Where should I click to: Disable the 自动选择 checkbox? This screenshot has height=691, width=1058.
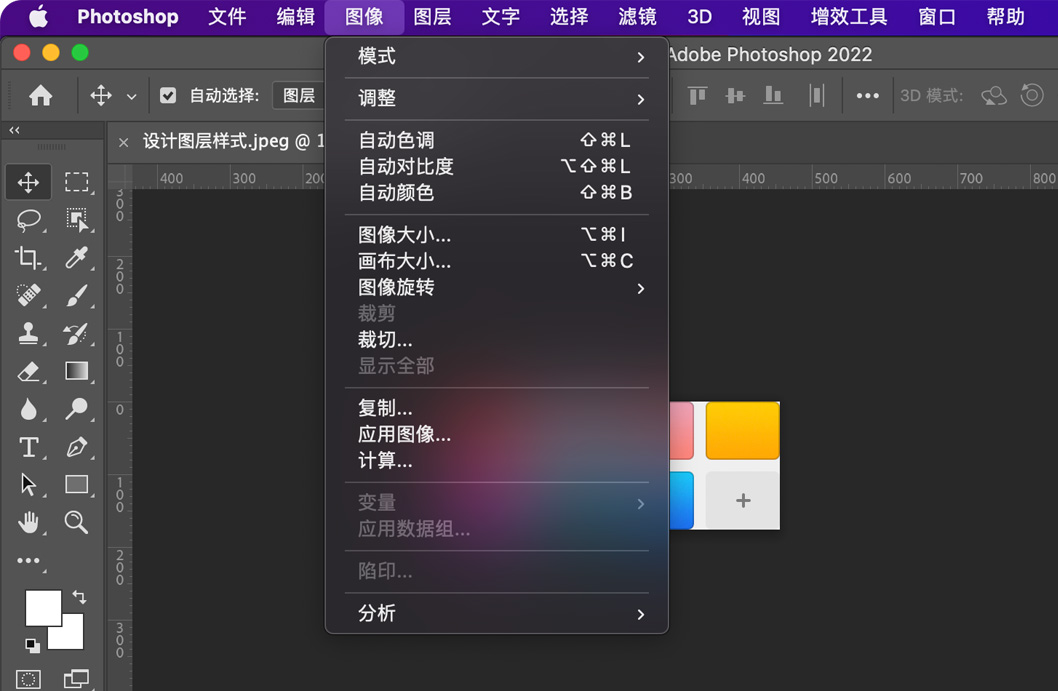point(169,95)
